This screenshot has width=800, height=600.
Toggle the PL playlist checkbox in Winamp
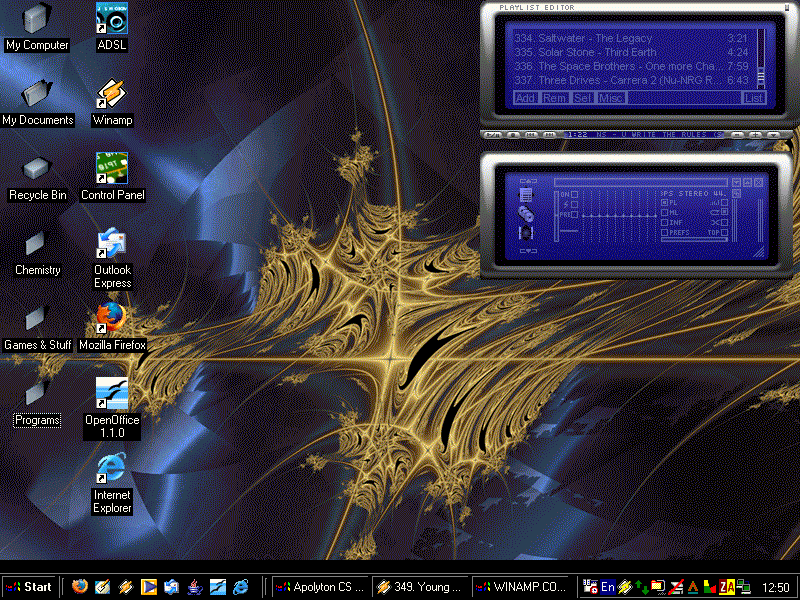(664, 203)
